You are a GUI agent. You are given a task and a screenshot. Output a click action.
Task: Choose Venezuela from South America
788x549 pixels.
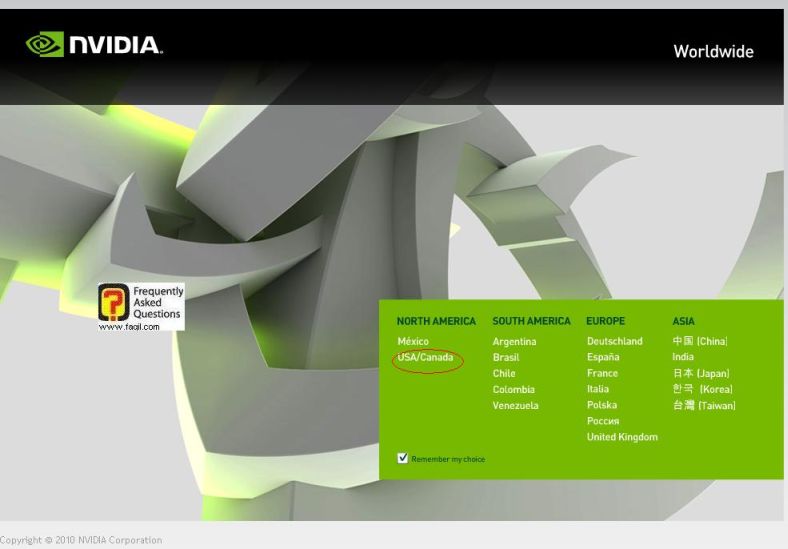(515, 405)
